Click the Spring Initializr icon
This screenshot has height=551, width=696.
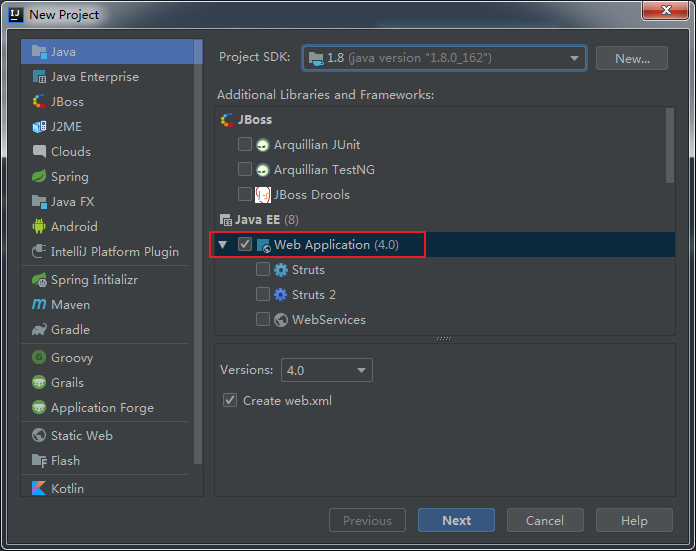[39, 280]
